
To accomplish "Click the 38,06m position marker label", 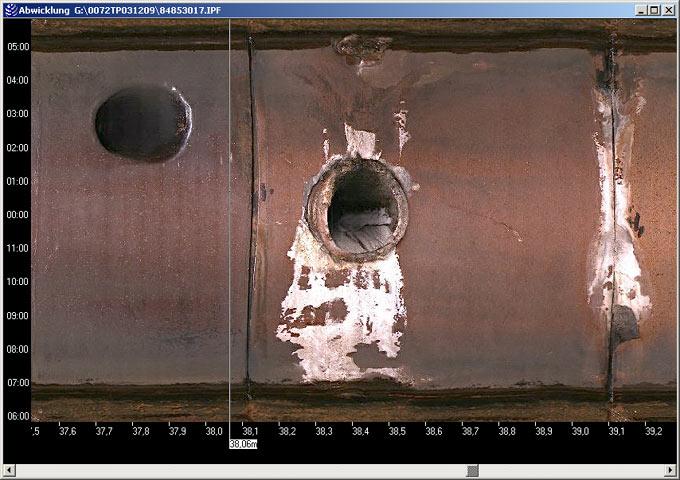I will [243, 443].
